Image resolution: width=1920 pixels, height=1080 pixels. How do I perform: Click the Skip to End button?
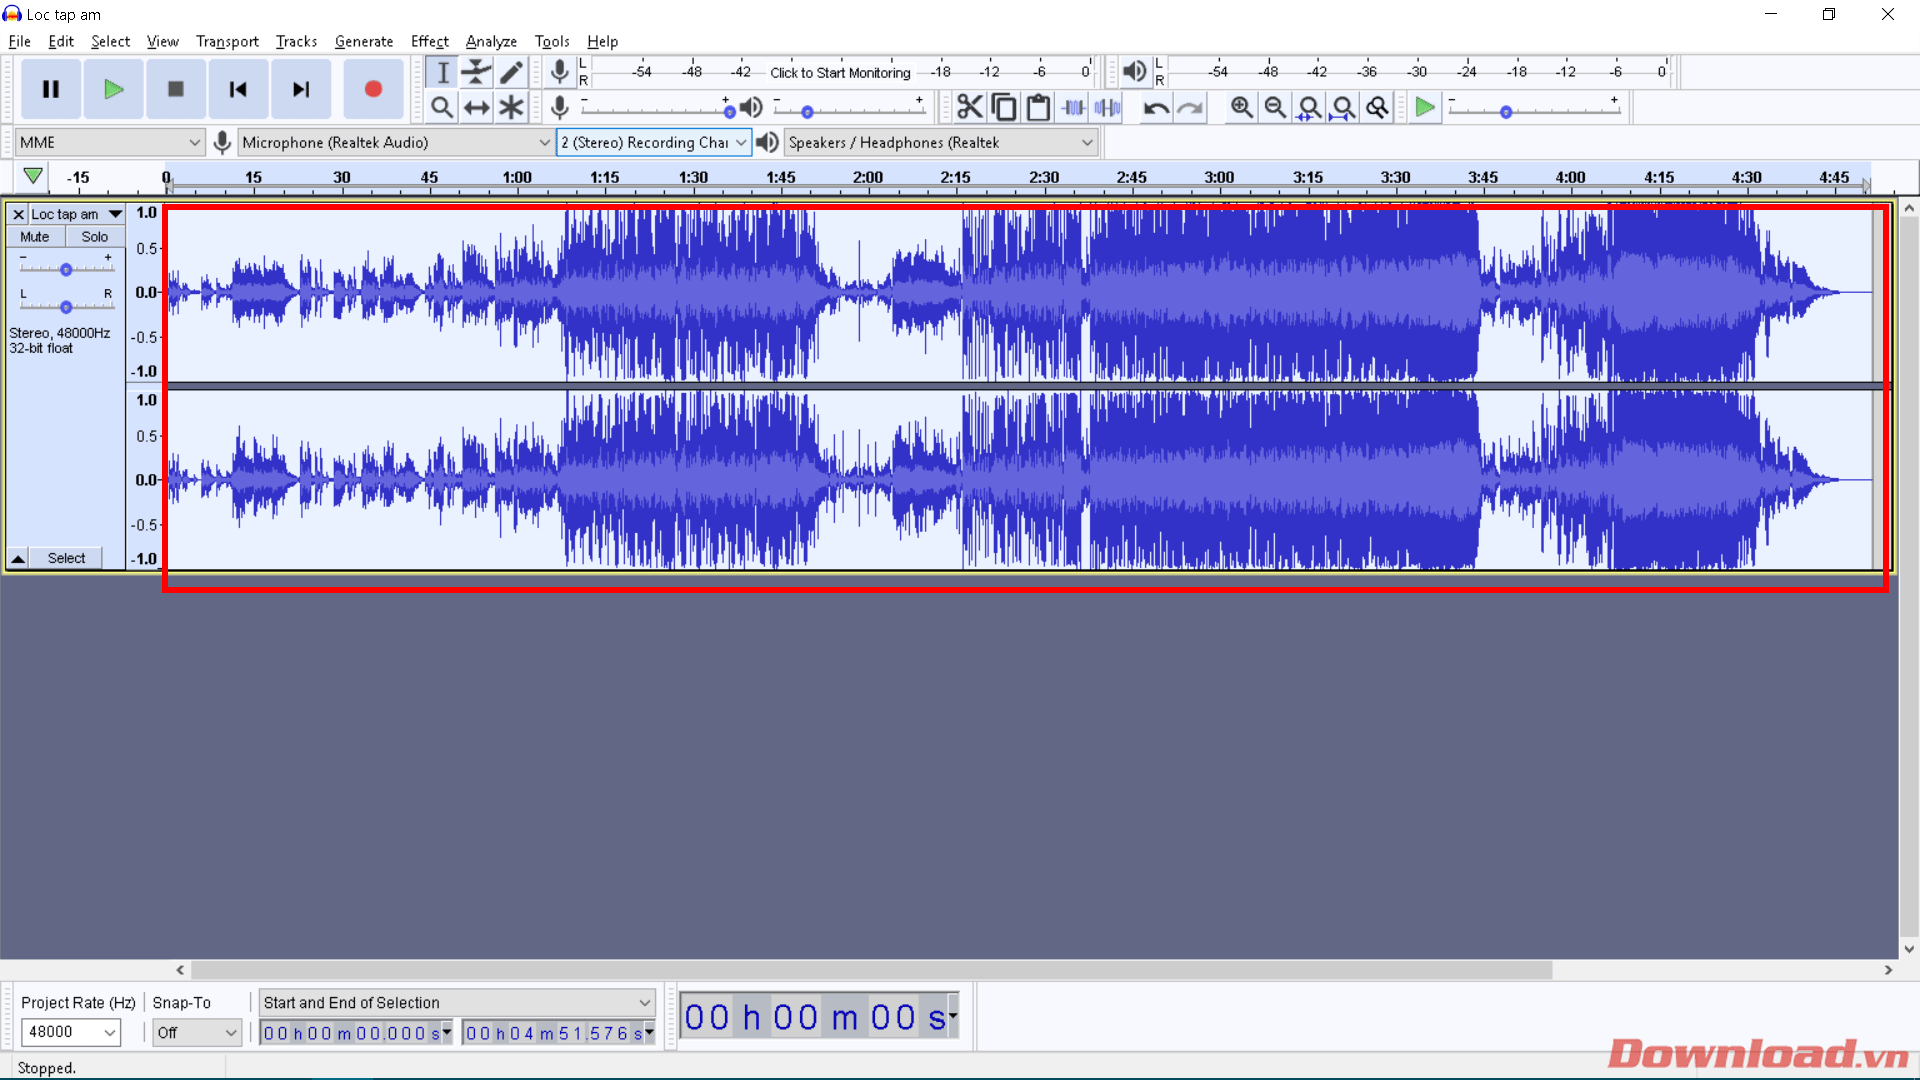point(300,89)
